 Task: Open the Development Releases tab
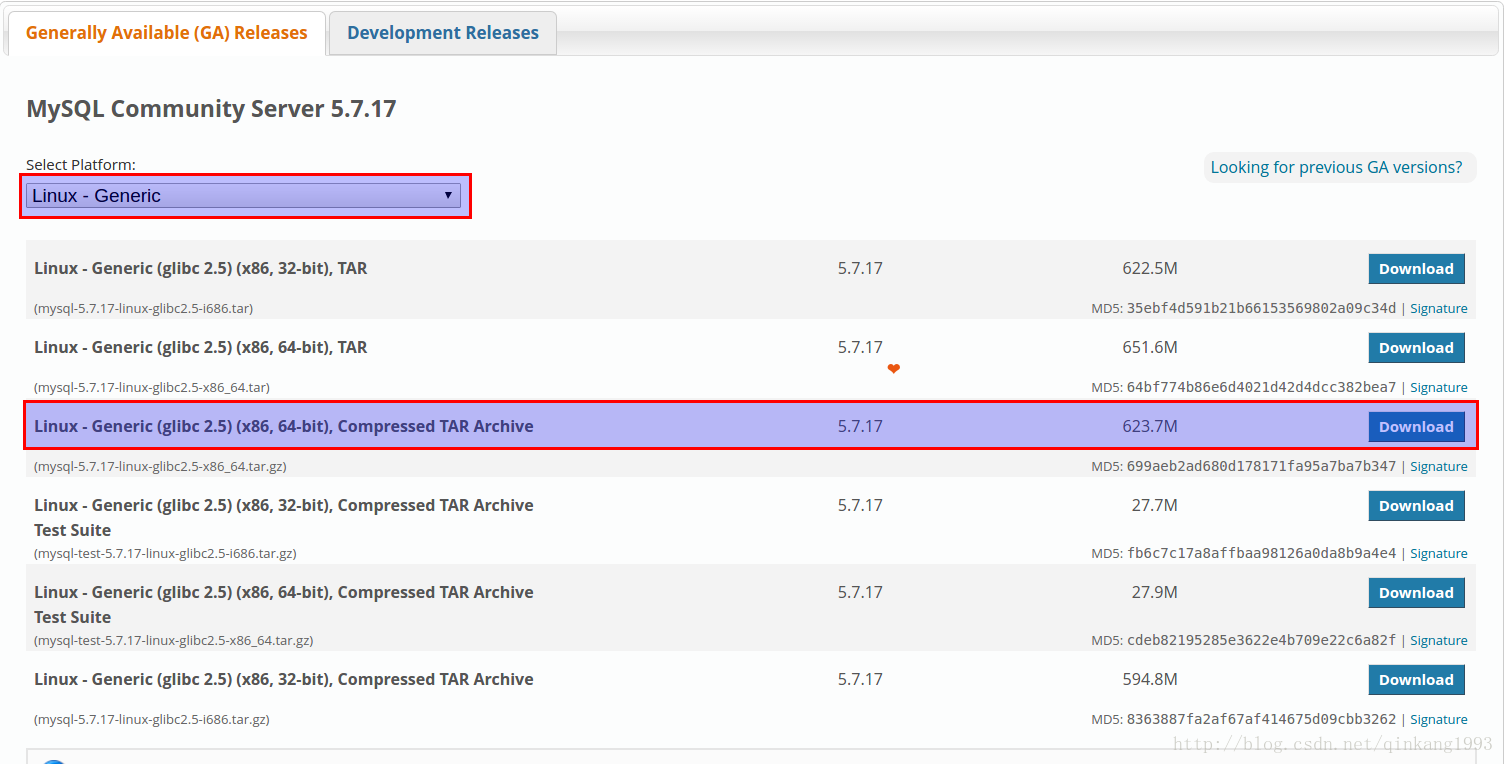click(x=443, y=33)
